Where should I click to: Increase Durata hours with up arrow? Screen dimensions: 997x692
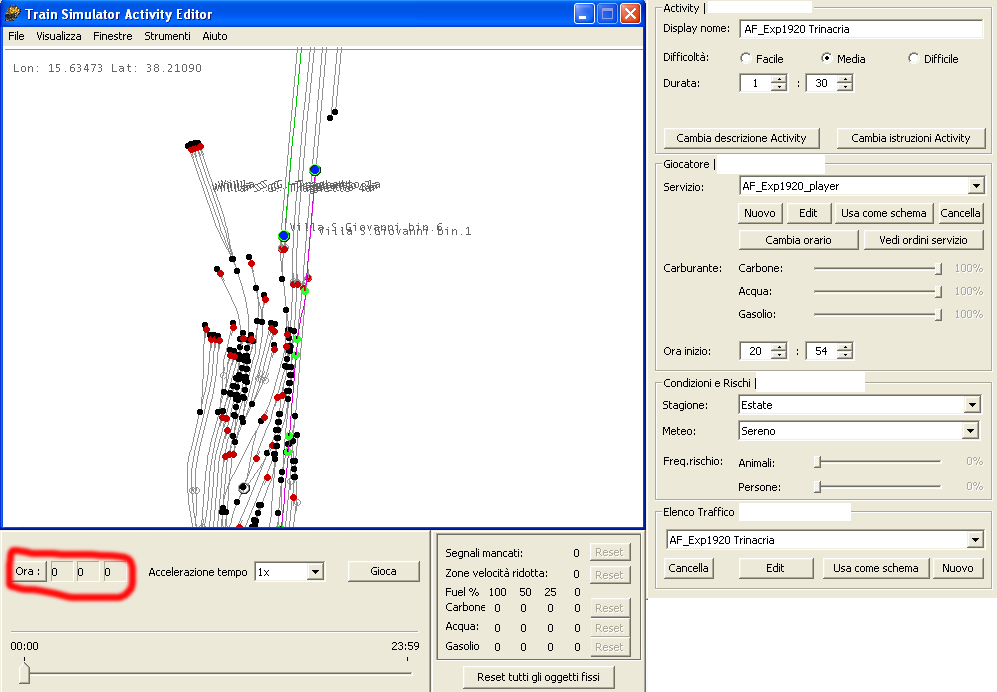[x=779, y=79]
